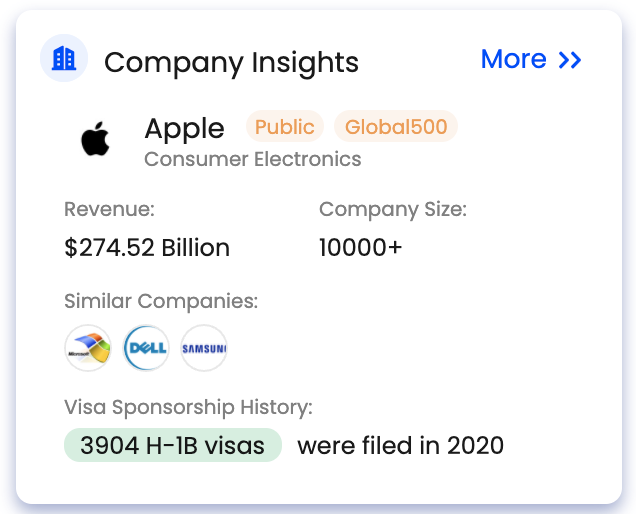The image size is (636, 514).
Task: Click the 3904 H-1B visas badge
Action: tap(173, 445)
